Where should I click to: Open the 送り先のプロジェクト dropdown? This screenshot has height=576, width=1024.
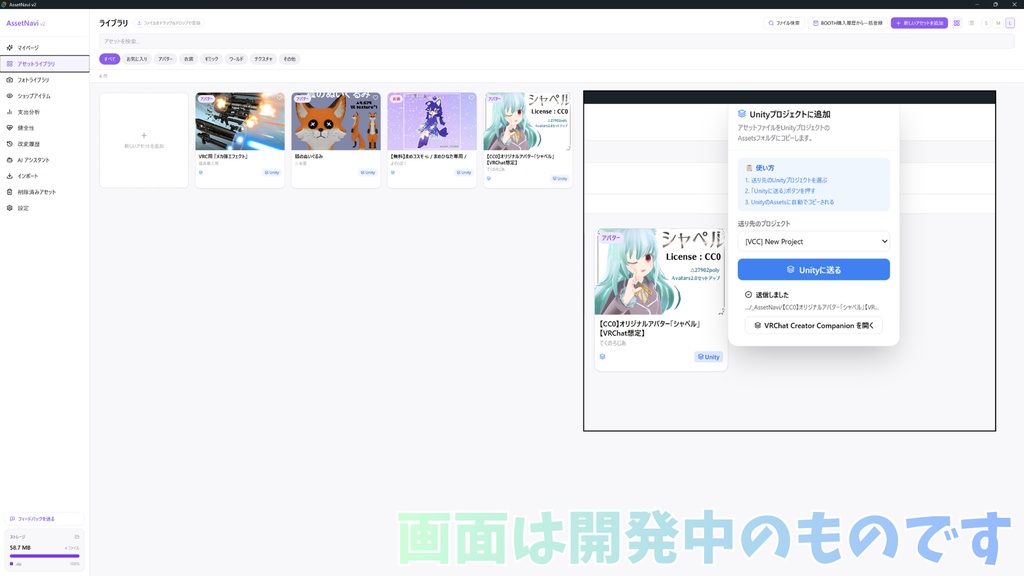(813, 241)
